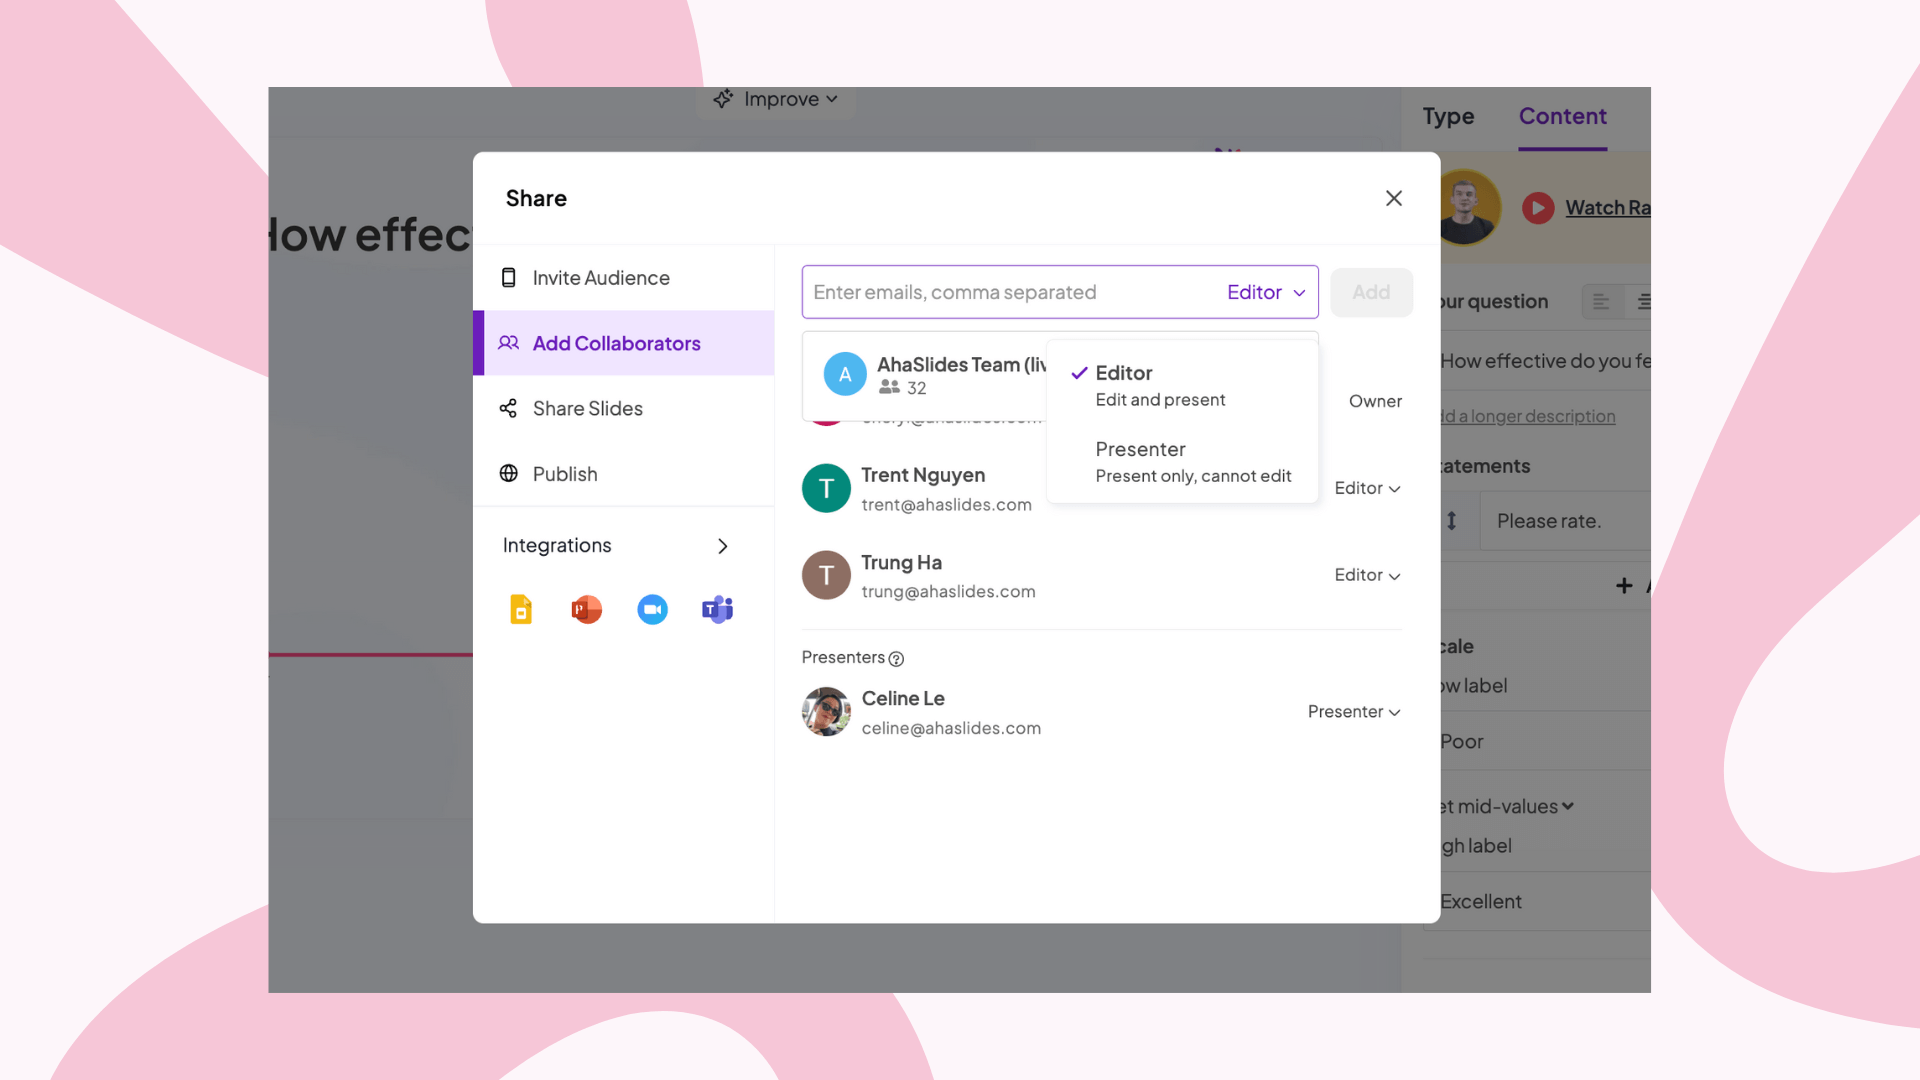Screen dimensions: 1920x1080
Task: Click the red Watch play icon
Action: (1538, 208)
